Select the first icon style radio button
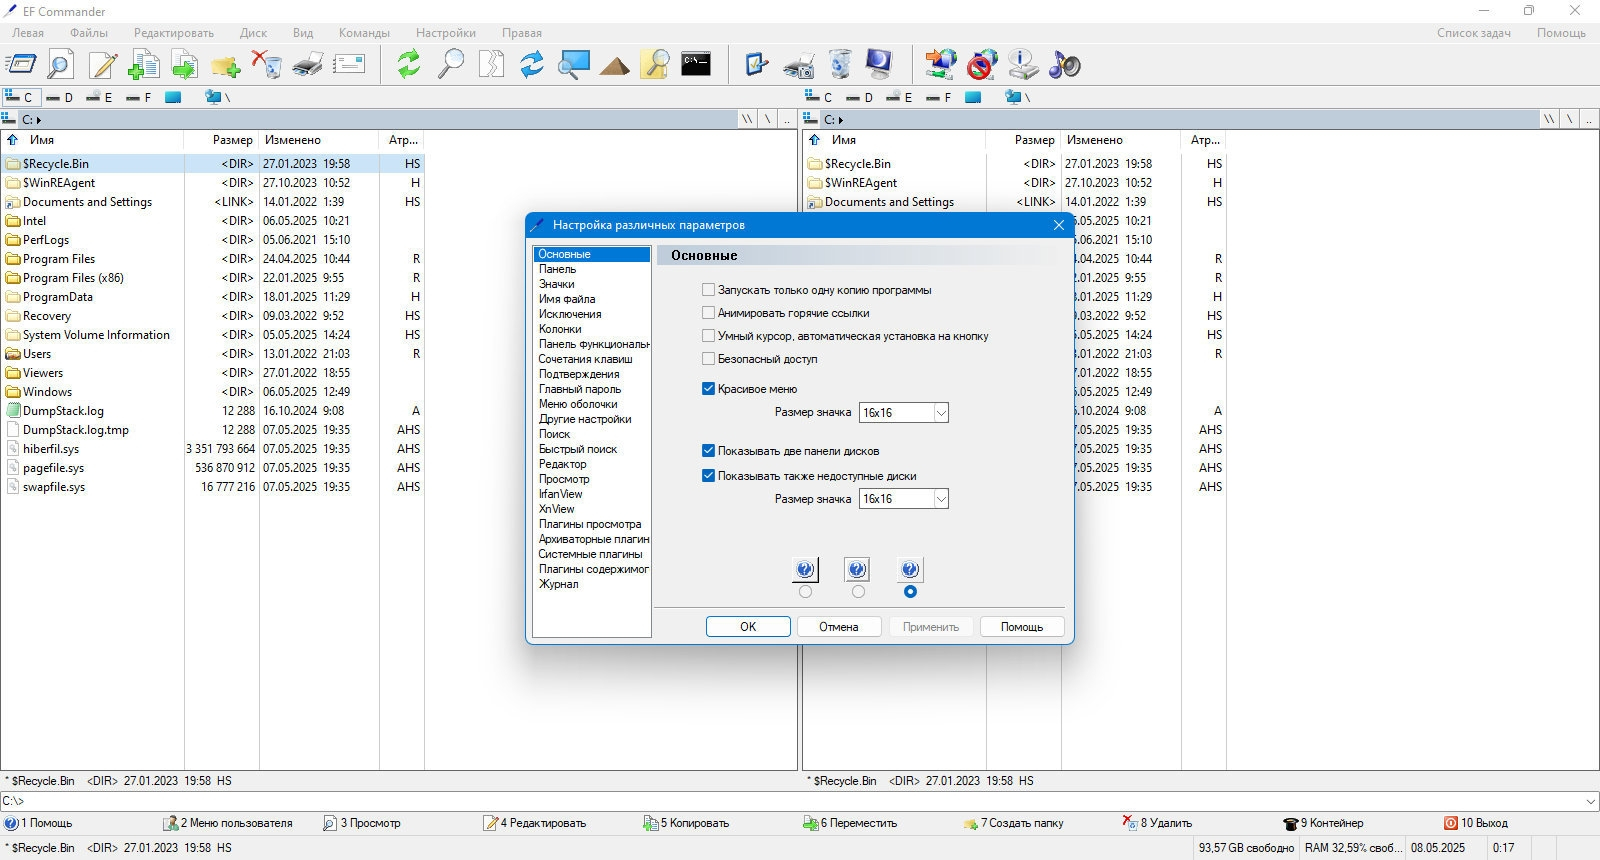Viewport: 1600px width, 860px height. 806,592
